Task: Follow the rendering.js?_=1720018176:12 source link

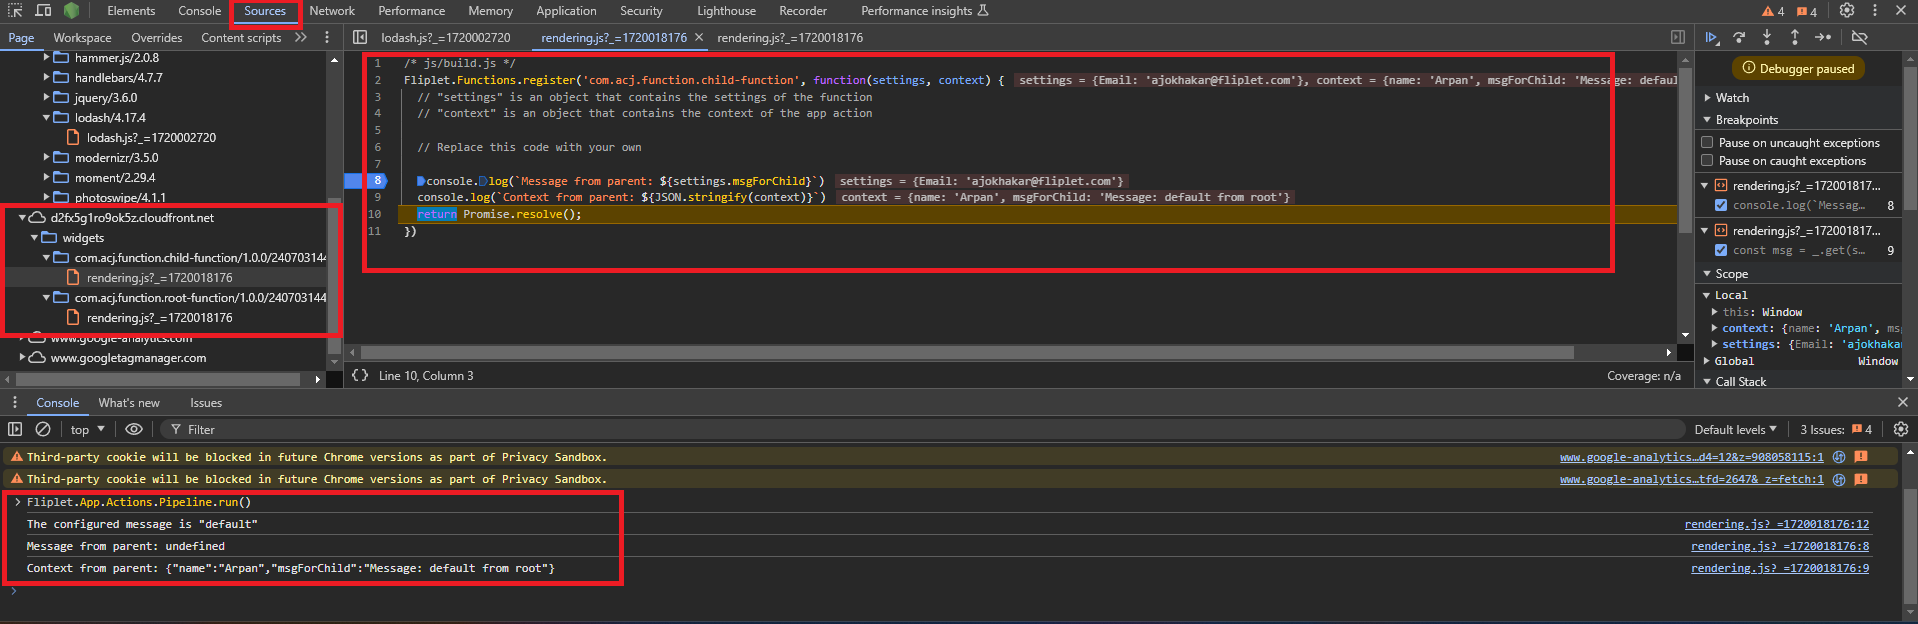Action: tap(1776, 524)
